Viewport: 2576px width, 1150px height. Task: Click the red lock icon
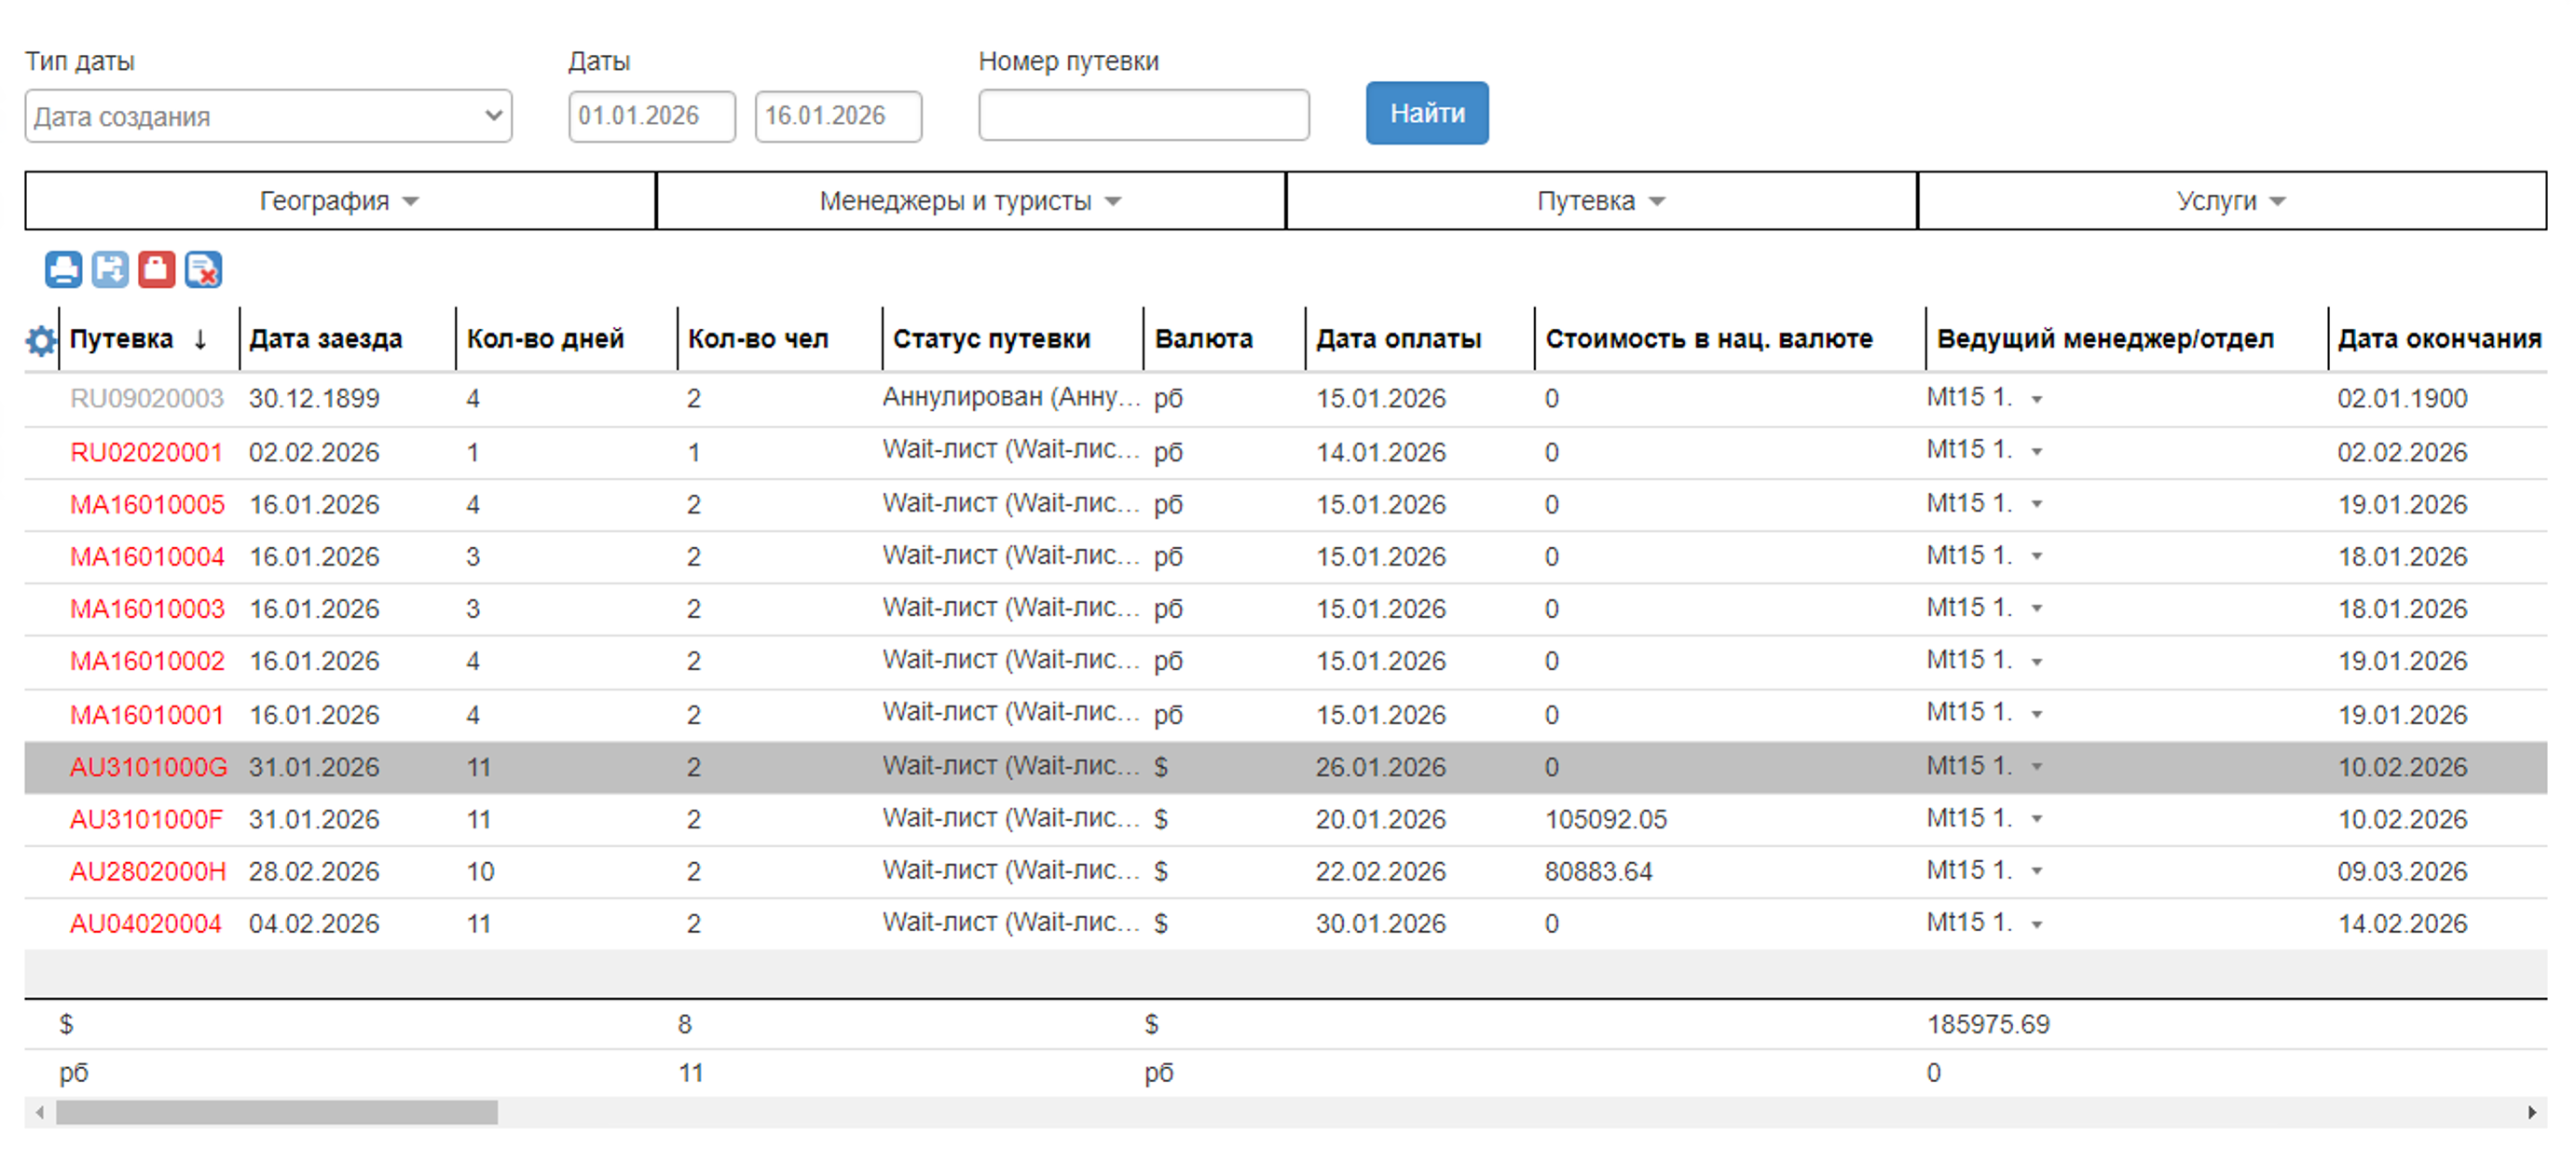(156, 269)
